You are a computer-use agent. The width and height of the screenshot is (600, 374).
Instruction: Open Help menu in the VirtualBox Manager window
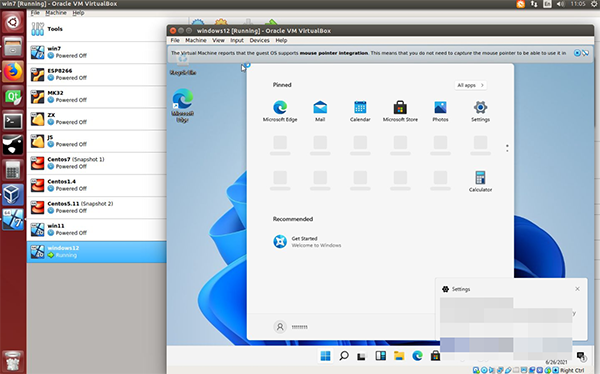[78, 13]
